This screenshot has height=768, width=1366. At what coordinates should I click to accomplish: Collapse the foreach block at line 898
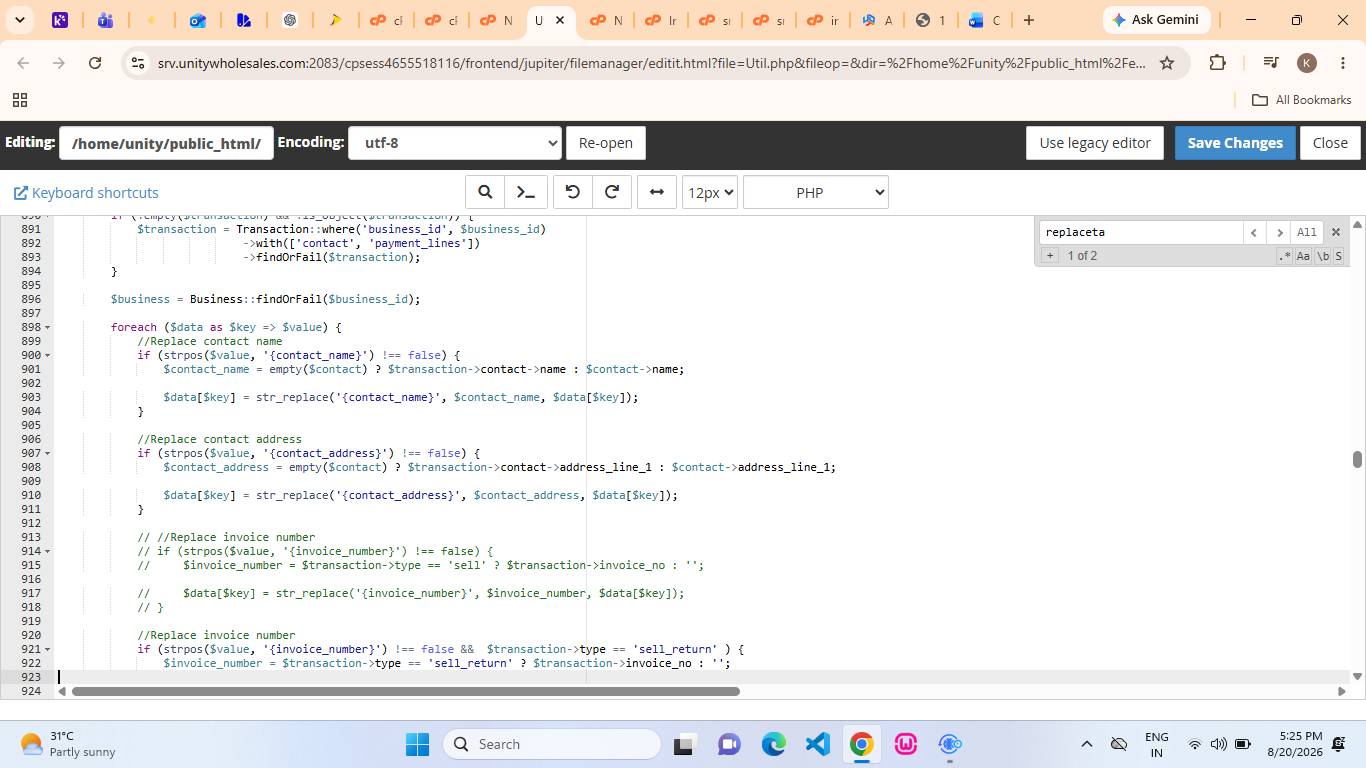[48, 327]
